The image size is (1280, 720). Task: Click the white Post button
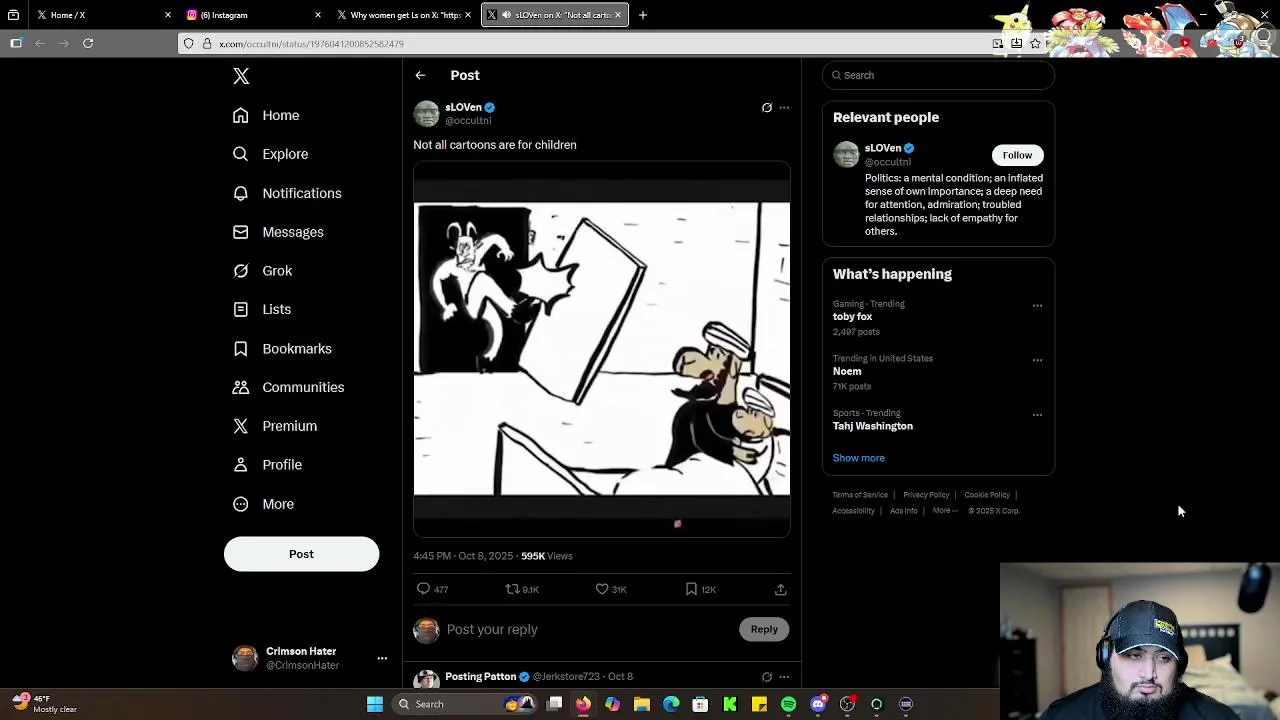pyautogui.click(x=301, y=554)
